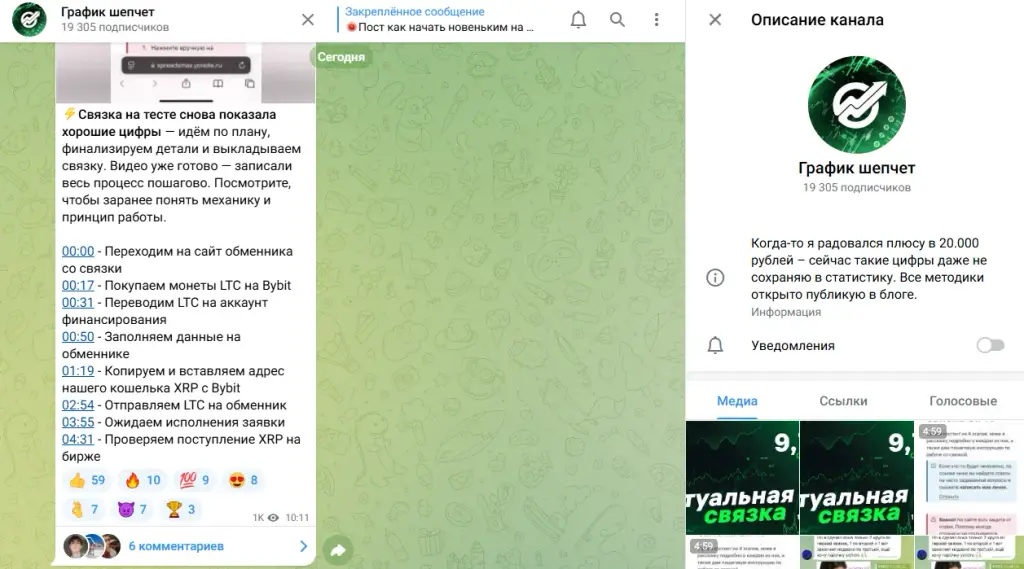The width and height of the screenshot is (1024, 569).
Task: Close the pinned message bar with X
Action: tap(308, 20)
